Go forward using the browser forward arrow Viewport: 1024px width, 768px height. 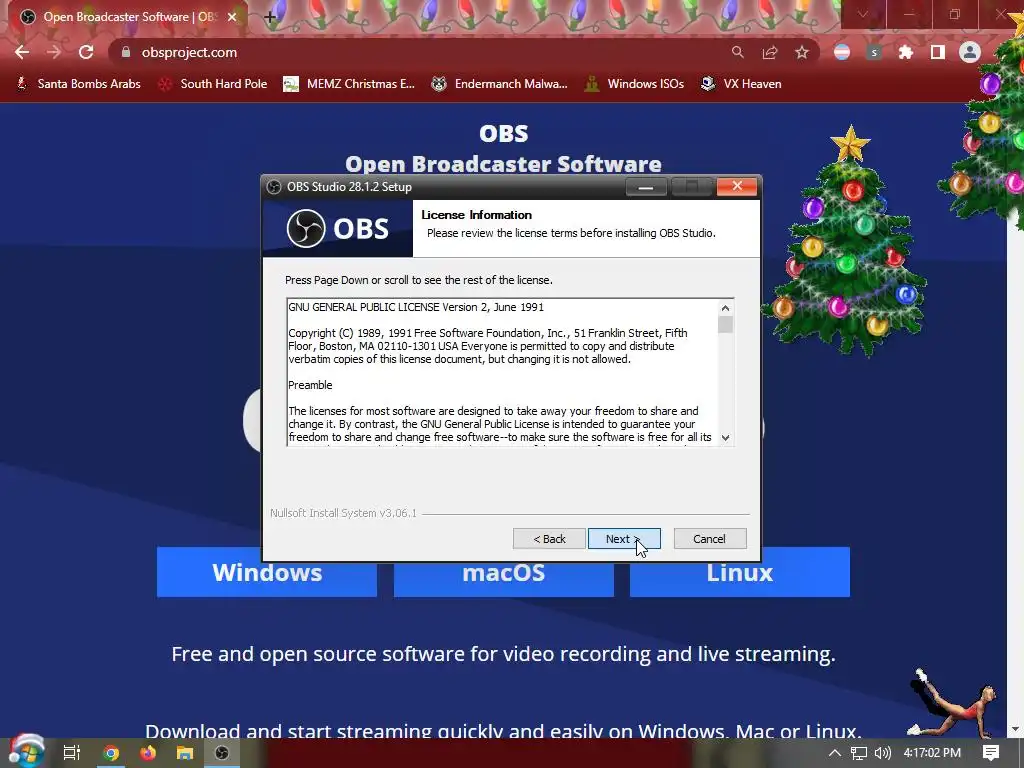(54, 52)
